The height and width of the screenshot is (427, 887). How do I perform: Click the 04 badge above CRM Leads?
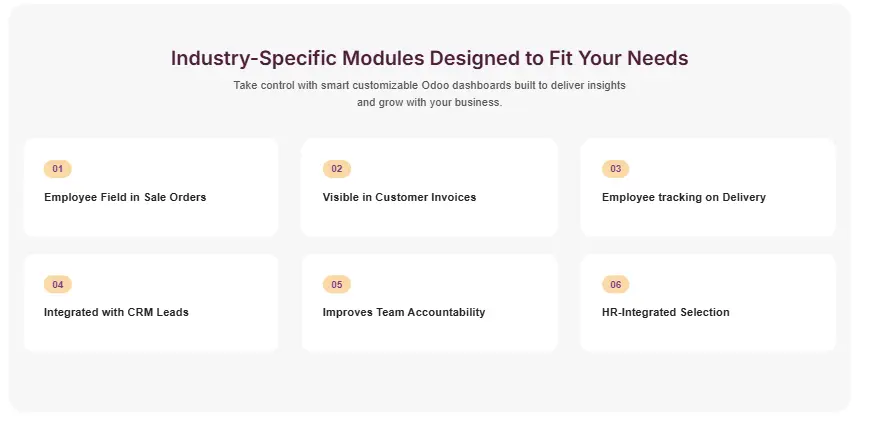pyautogui.click(x=57, y=285)
